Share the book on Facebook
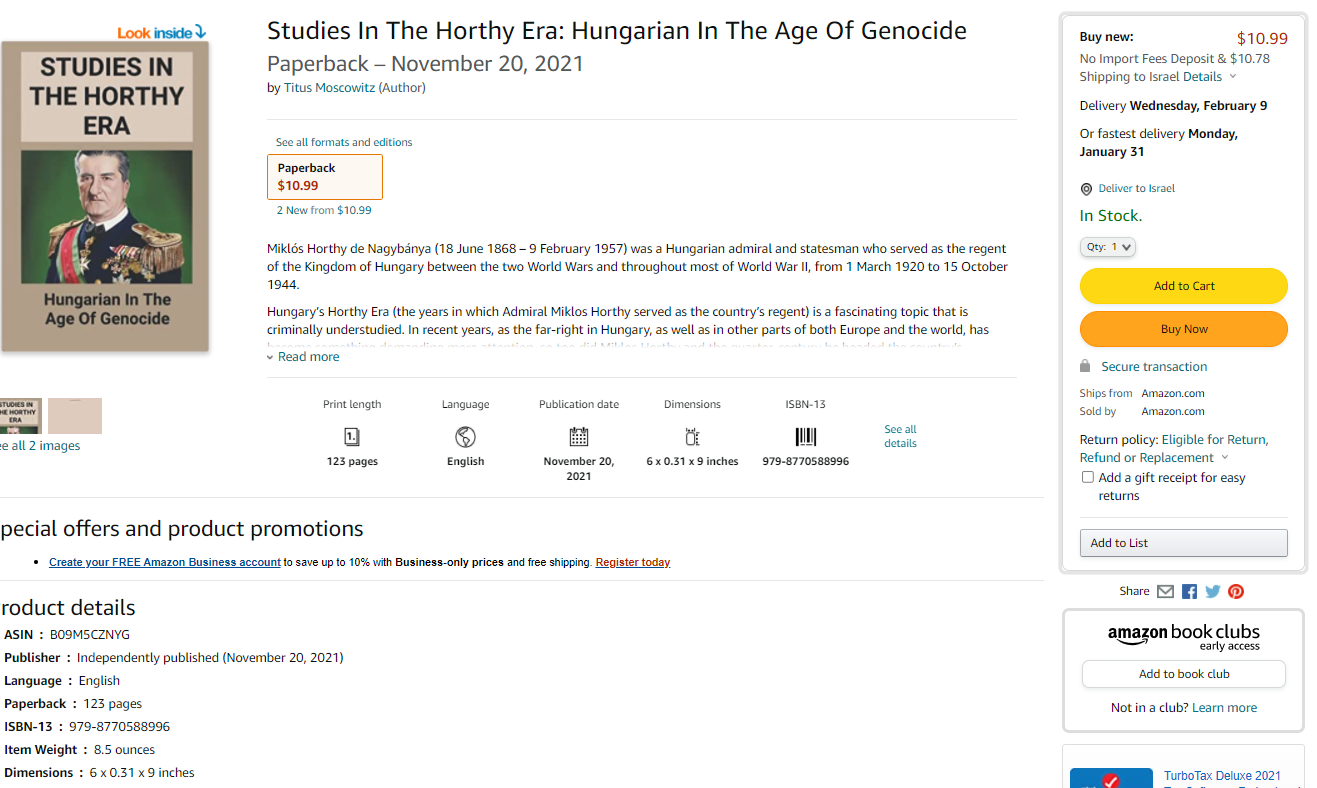 (1189, 591)
